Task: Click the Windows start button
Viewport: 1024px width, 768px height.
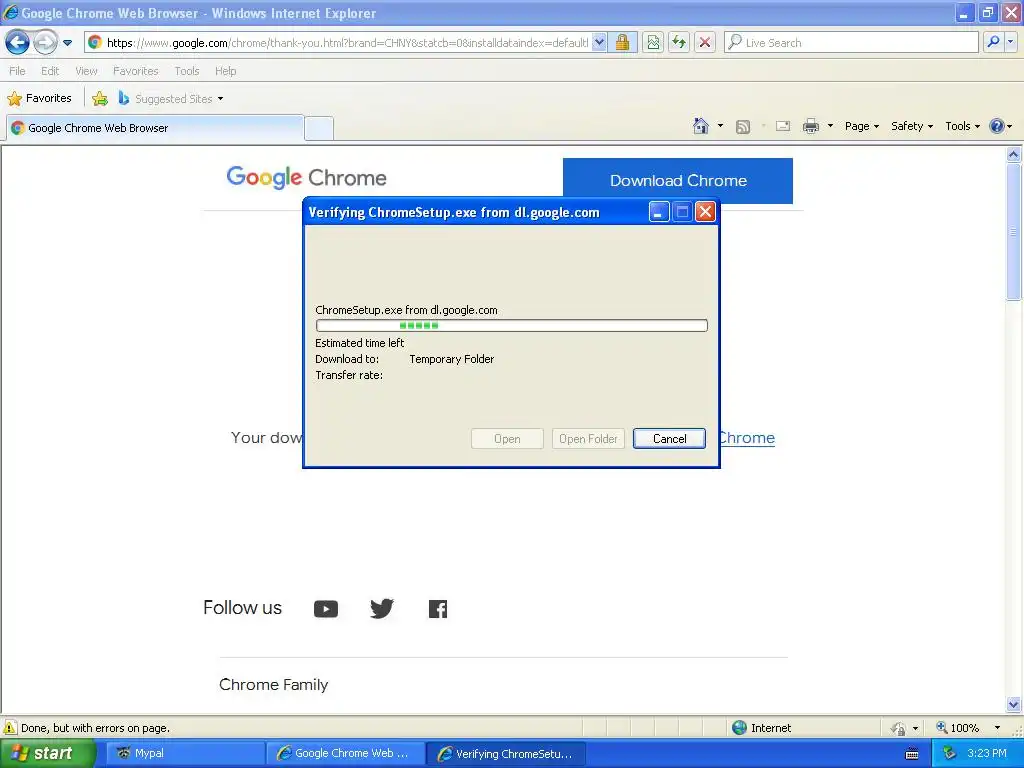Action: click(48, 753)
